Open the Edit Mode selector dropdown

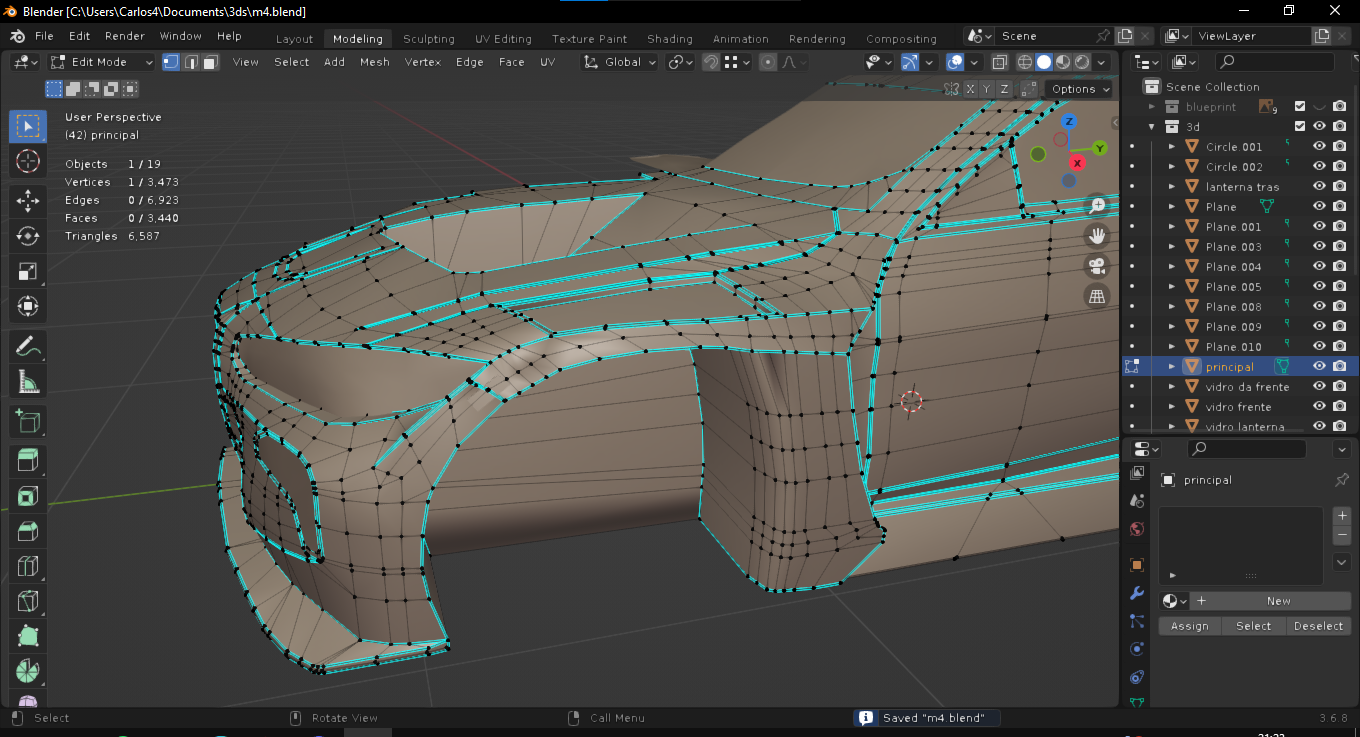click(x=102, y=62)
